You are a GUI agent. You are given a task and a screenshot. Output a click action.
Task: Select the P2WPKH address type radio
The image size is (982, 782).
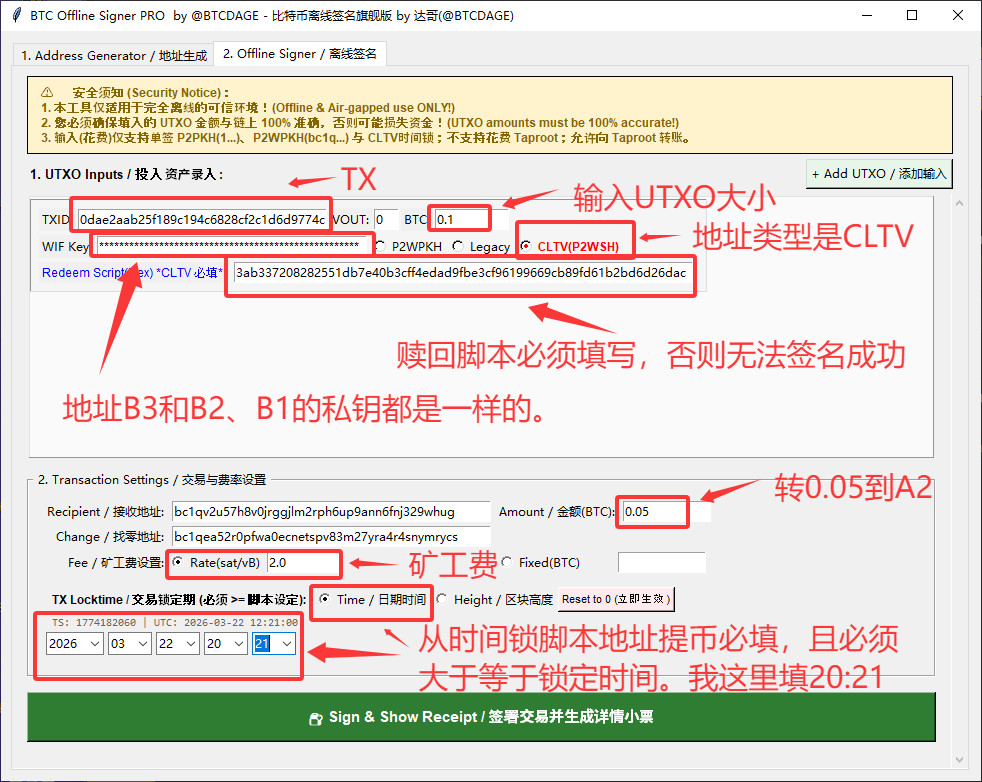point(381,246)
